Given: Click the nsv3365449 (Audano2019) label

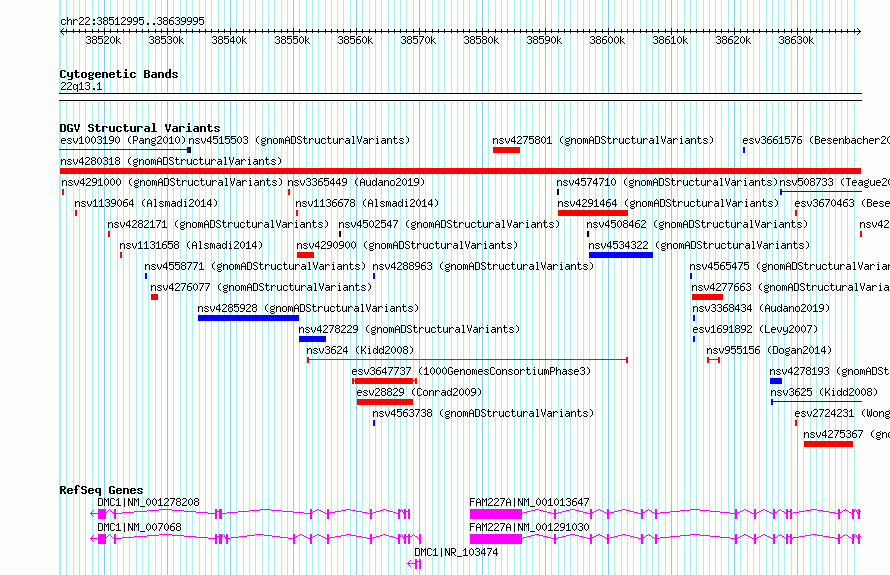Looking at the screenshot, I should point(356,182).
